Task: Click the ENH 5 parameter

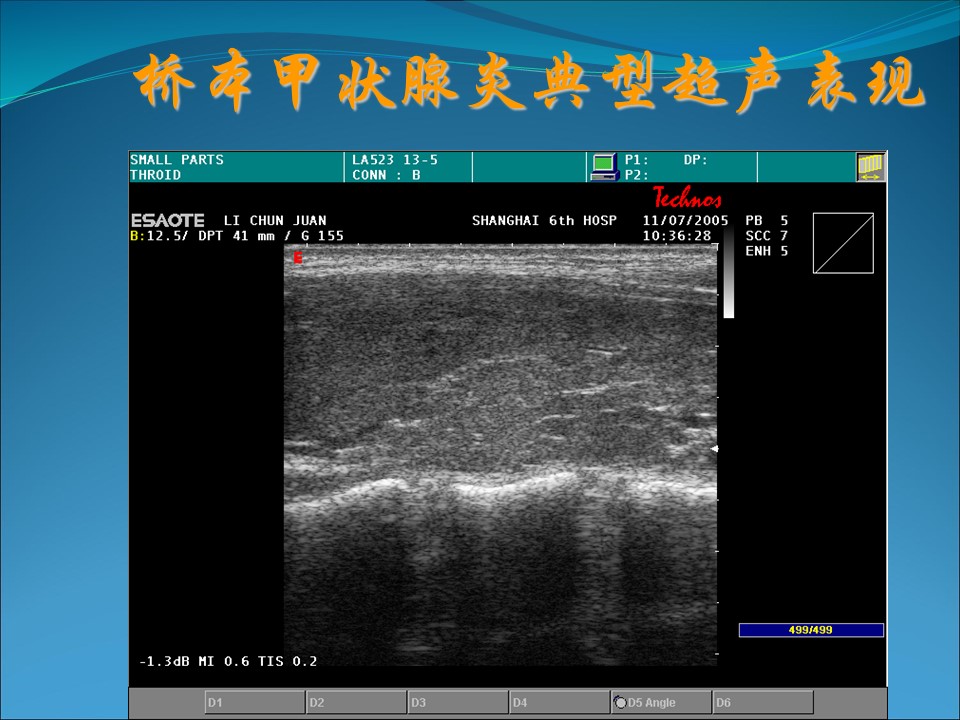Action: pos(767,251)
